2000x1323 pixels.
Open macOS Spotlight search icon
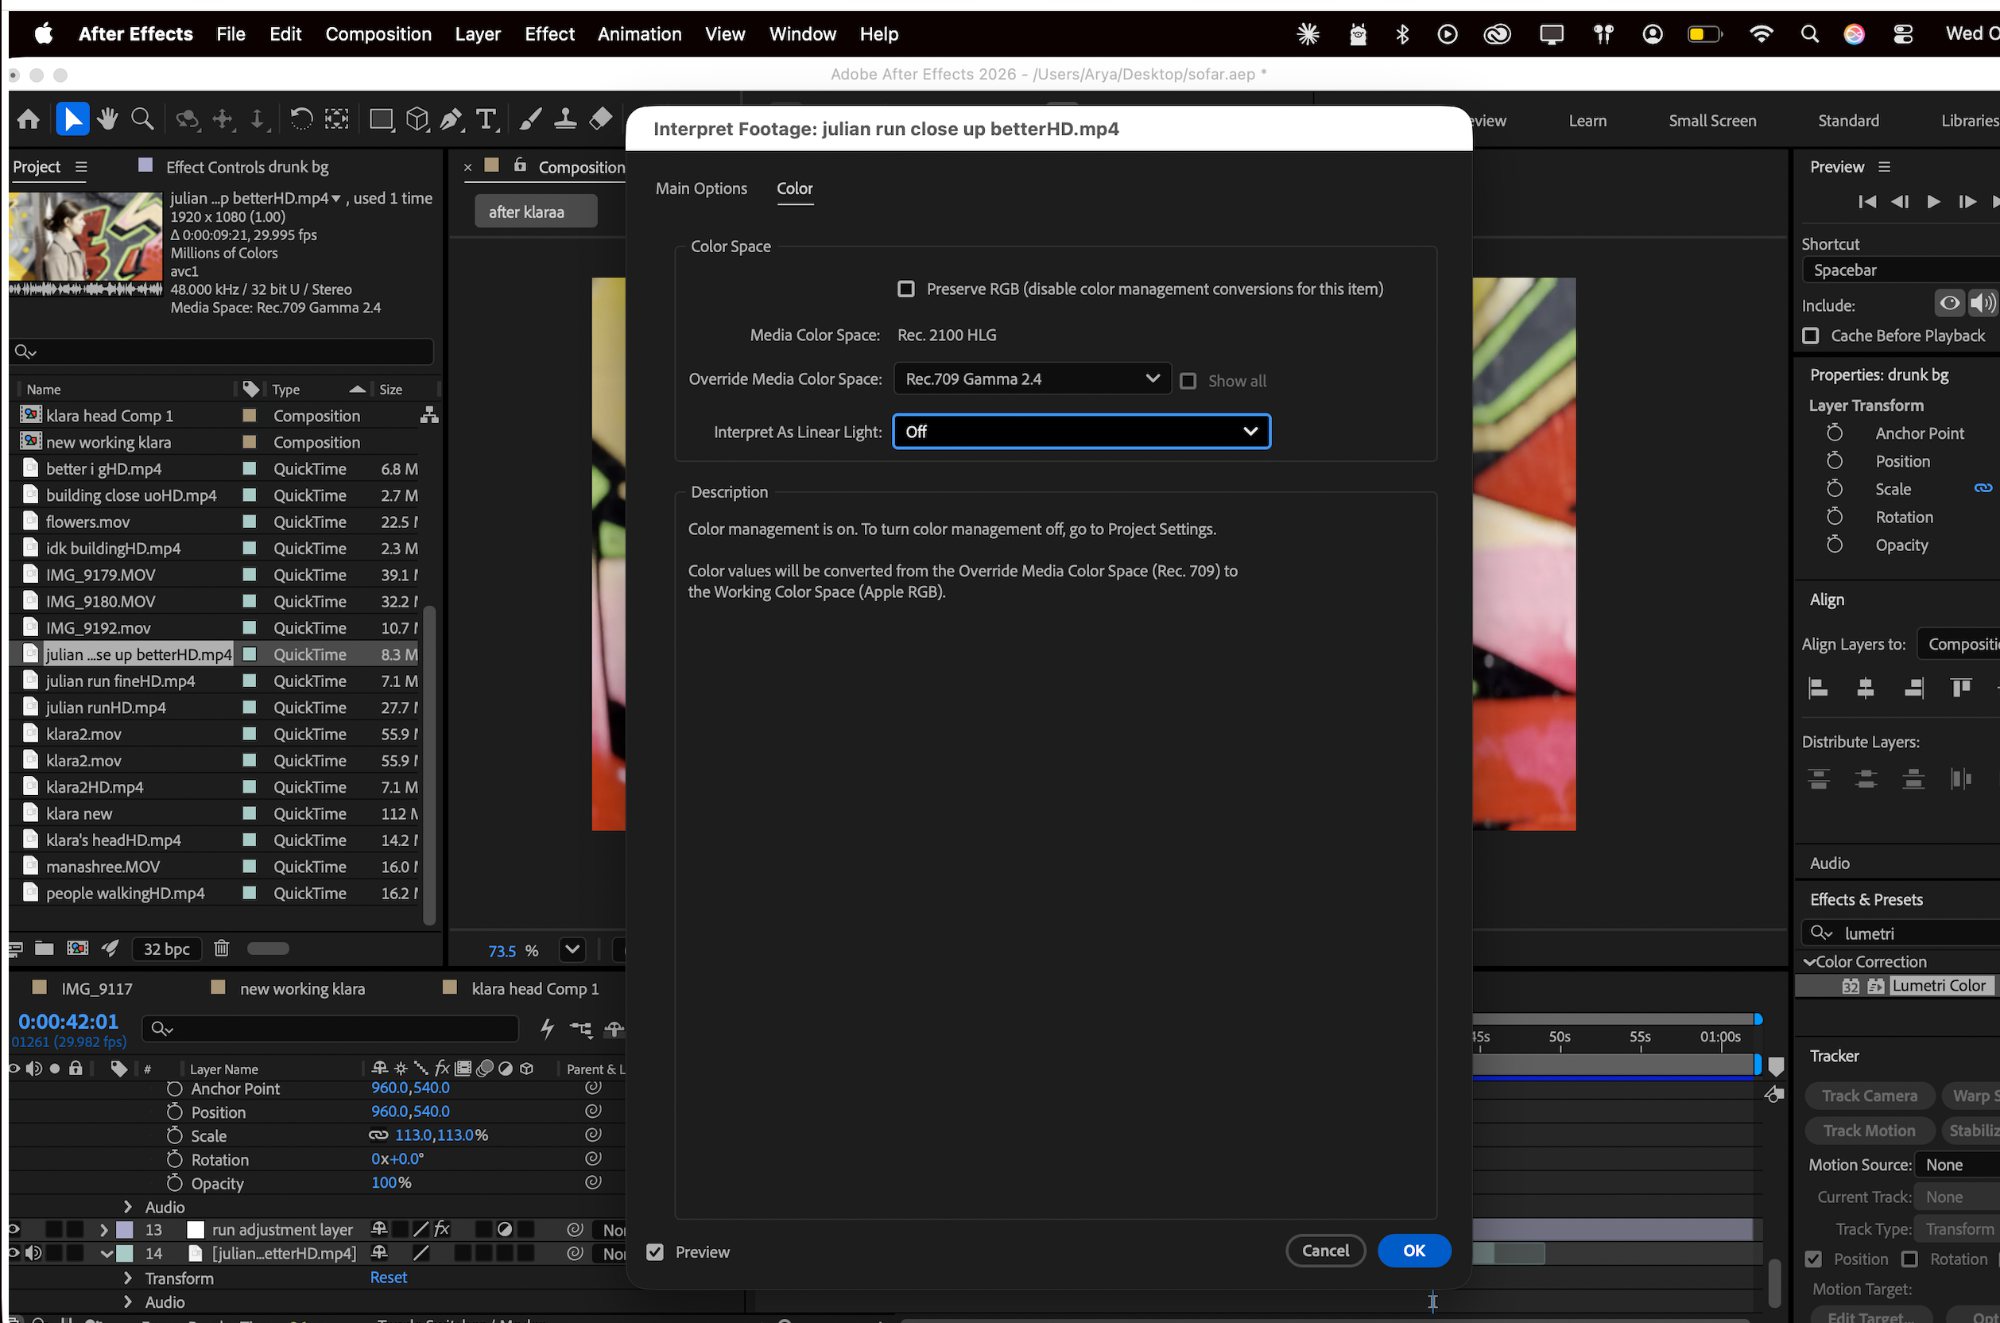click(x=1809, y=34)
